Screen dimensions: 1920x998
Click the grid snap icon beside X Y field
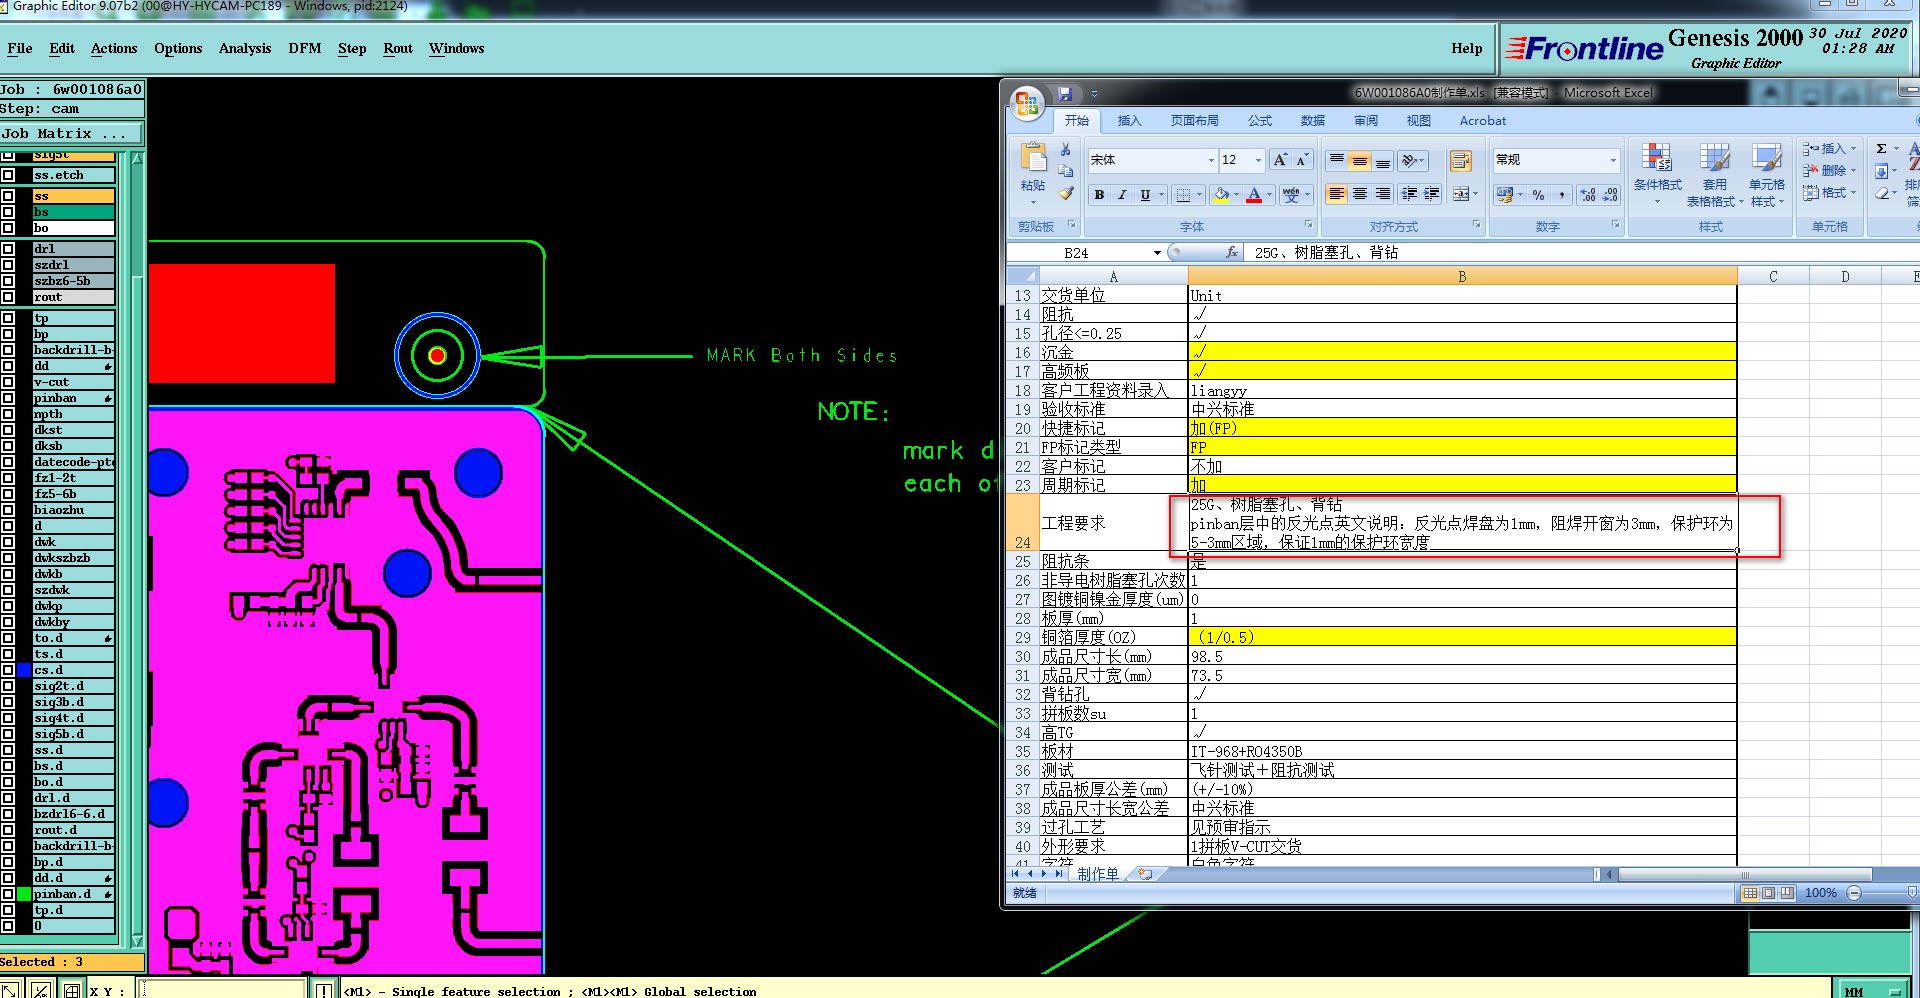click(x=72, y=990)
